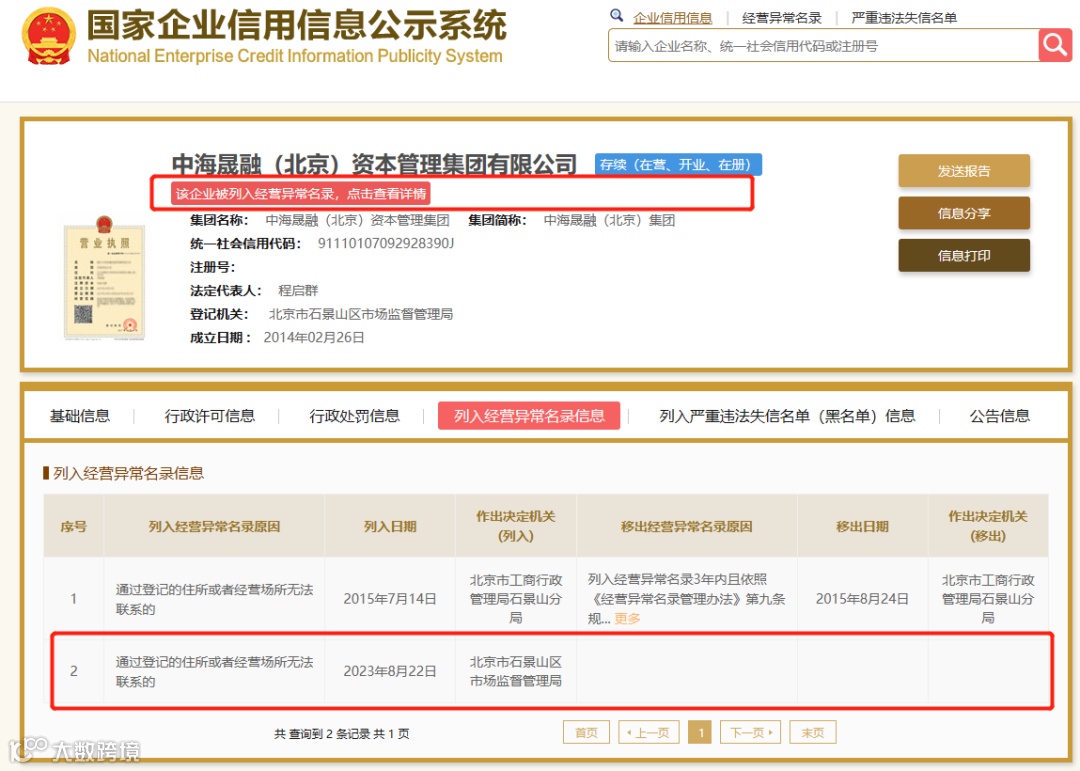Image resolution: width=1080 pixels, height=771 pixels.
Task: Click the 列入经营异常名录原因 column header
Action: [214, 526]
